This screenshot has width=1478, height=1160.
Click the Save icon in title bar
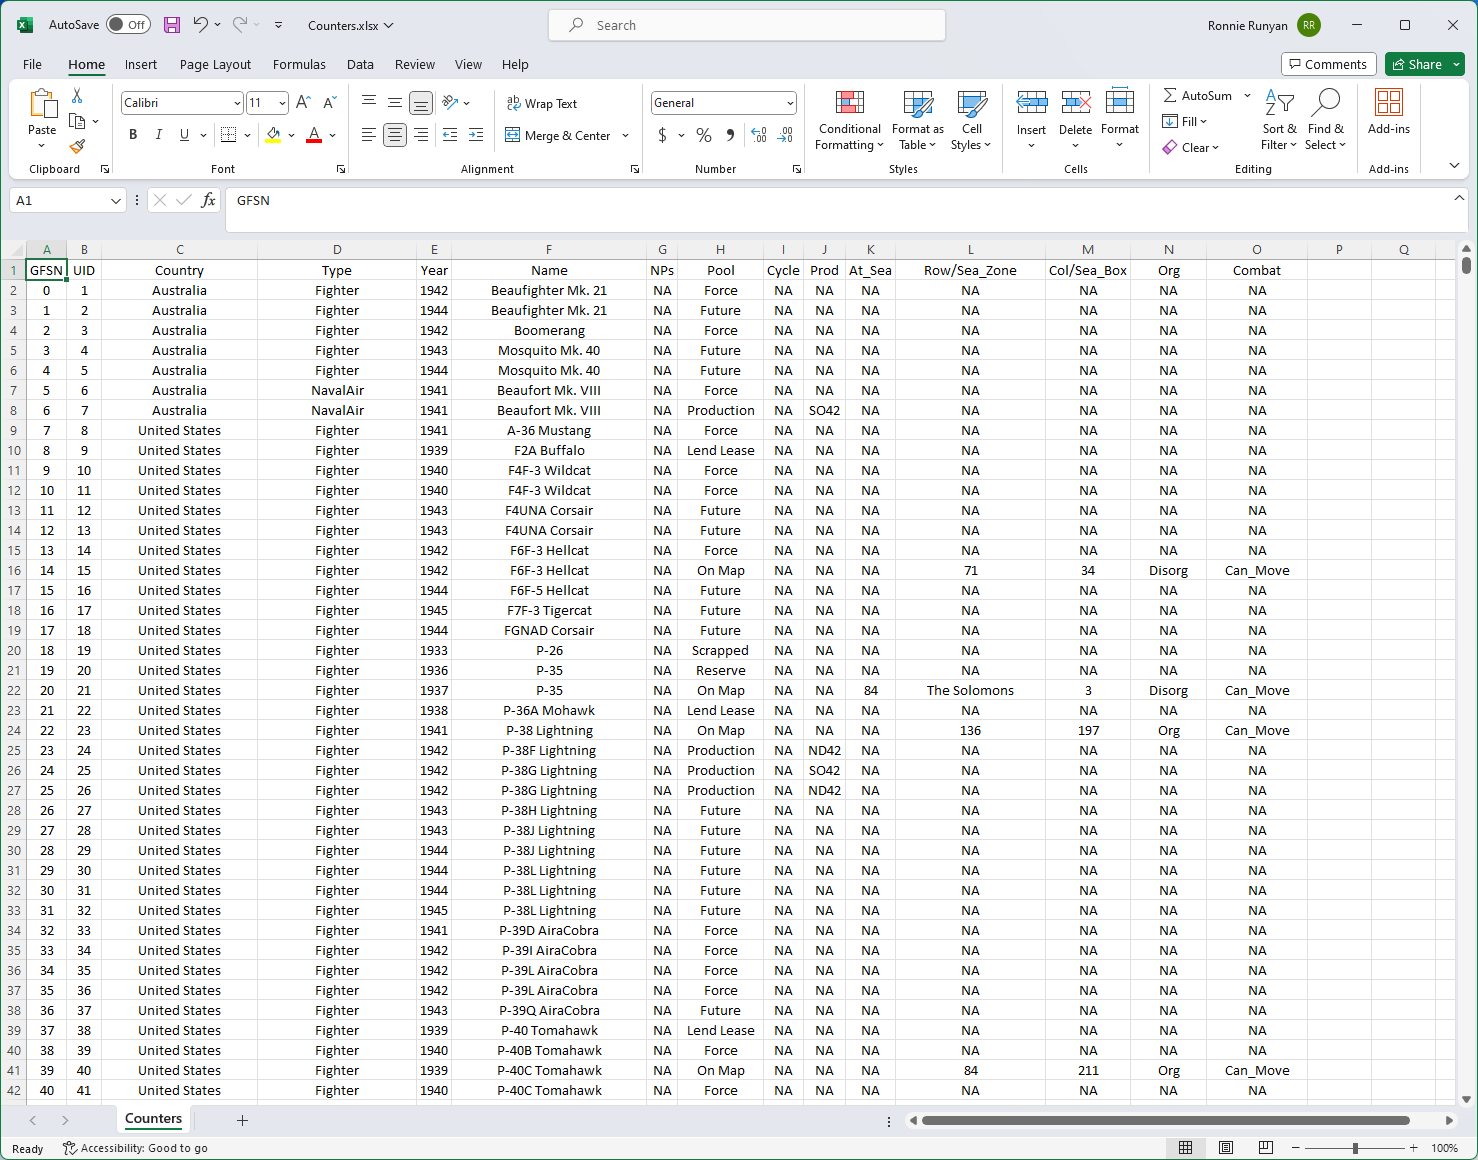point(172,25)
